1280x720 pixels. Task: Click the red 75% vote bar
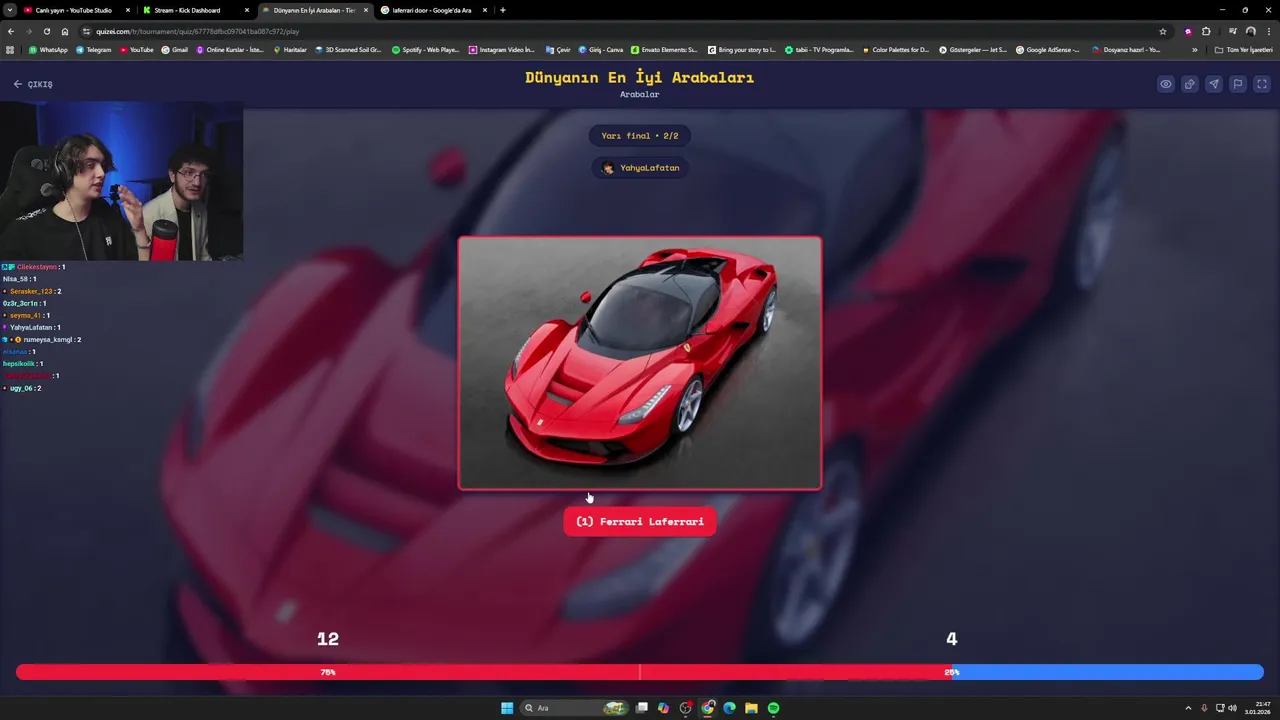484,672
